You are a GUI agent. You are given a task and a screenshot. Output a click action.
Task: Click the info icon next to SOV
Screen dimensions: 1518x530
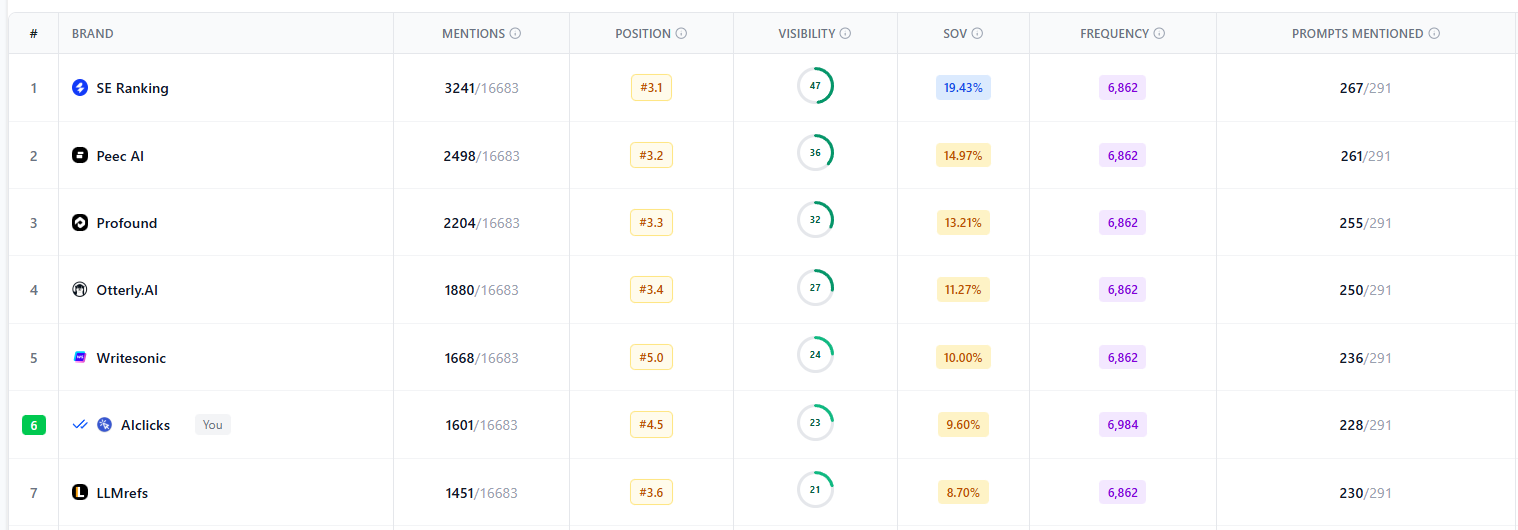coord(977,33)
